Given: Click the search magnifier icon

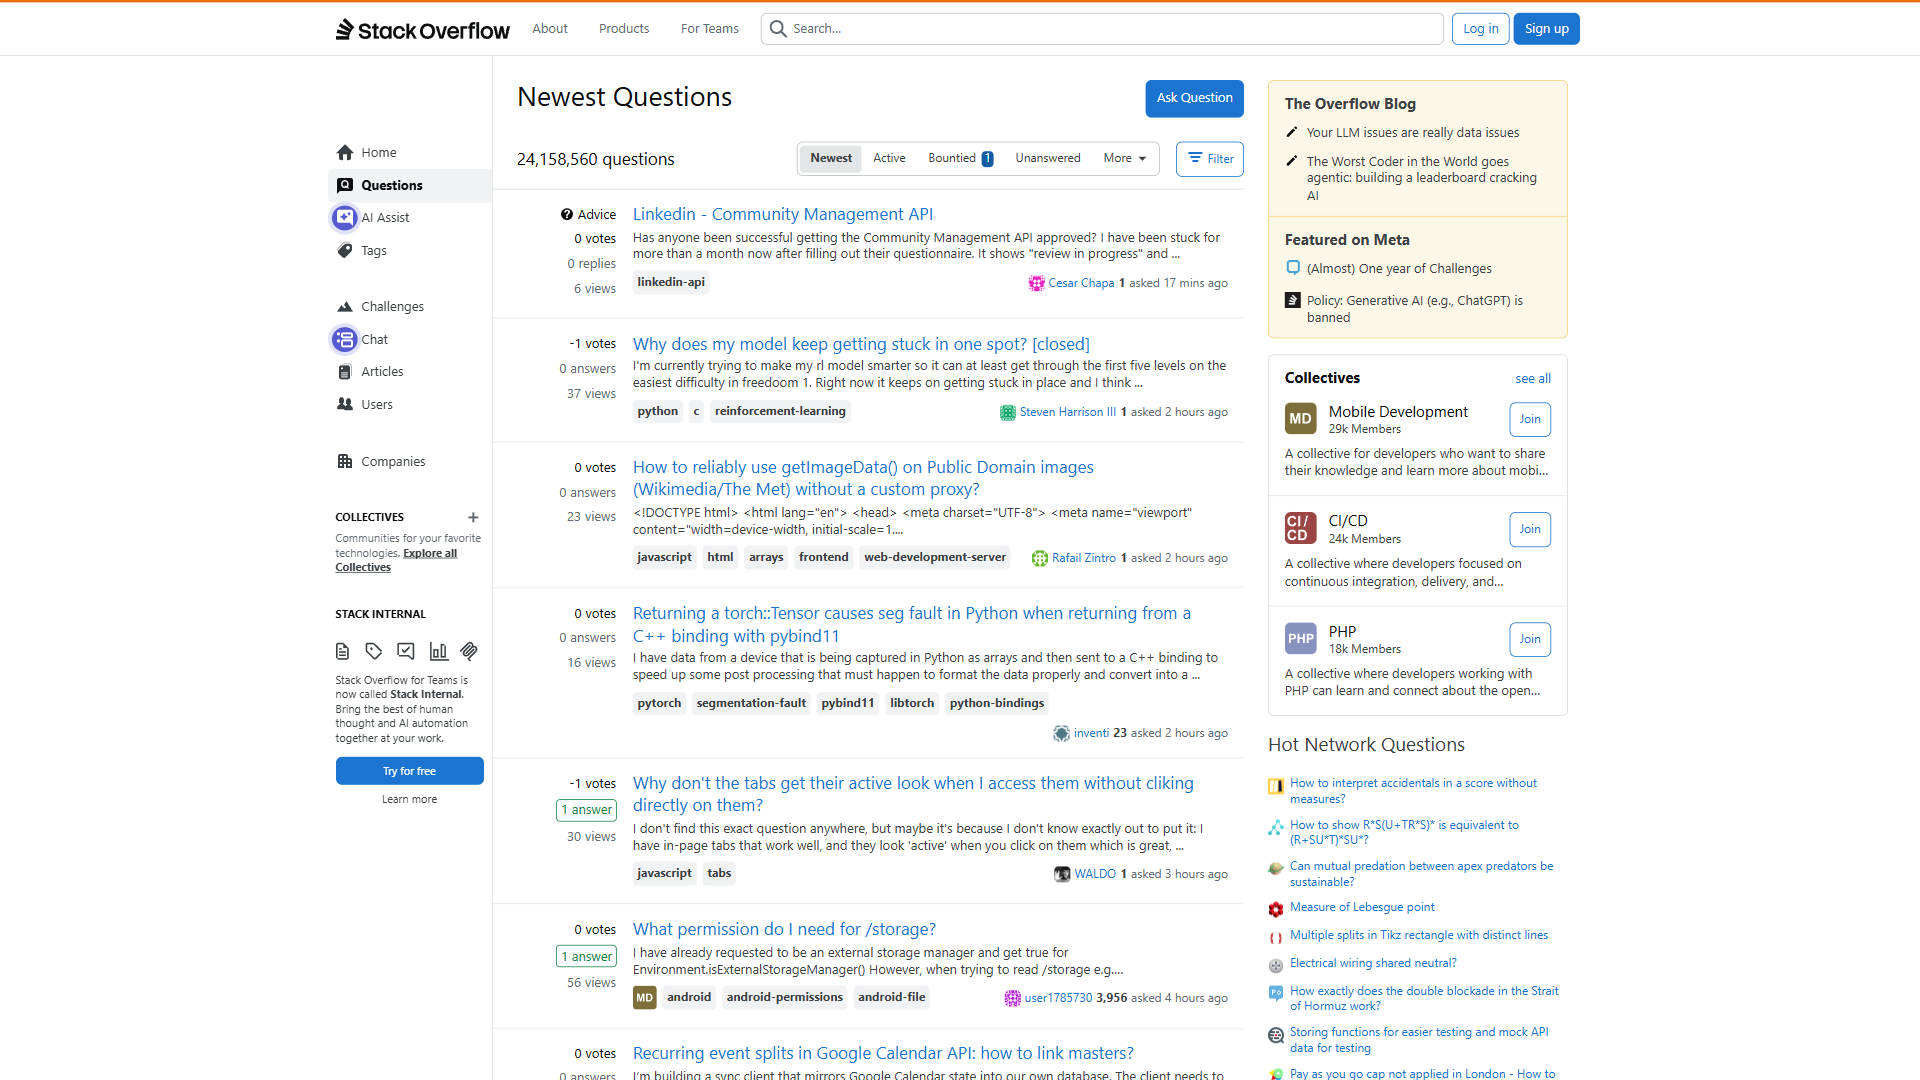Looking at the screenshot, I should click(778, 29).
